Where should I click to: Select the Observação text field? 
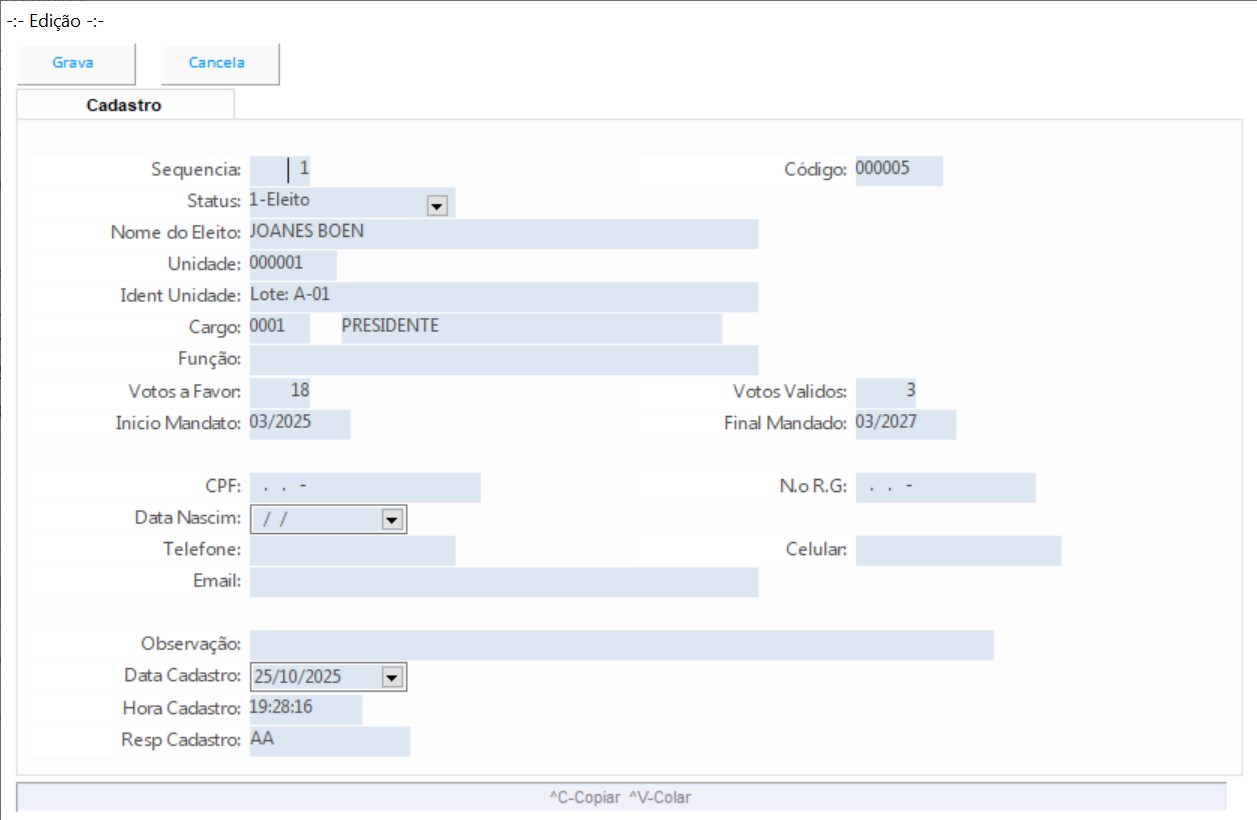click(621, 645)
